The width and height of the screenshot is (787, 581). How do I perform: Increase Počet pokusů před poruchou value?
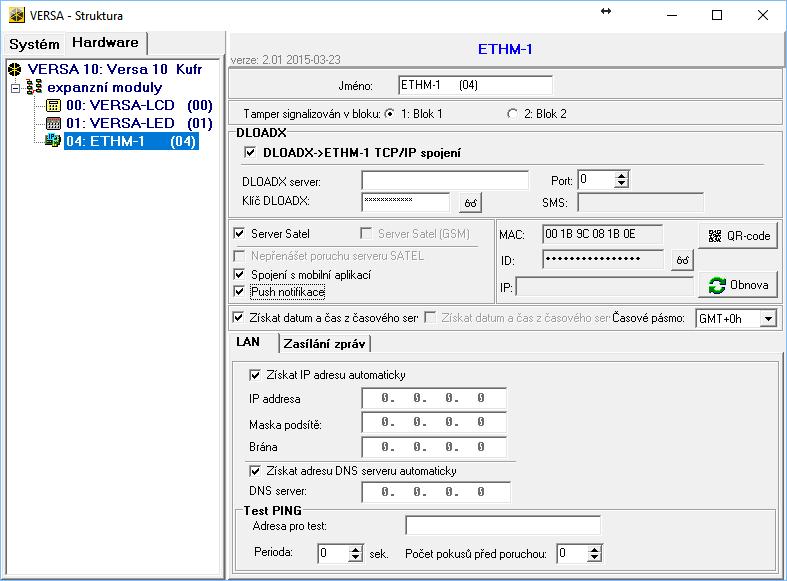tap(594, 550)
